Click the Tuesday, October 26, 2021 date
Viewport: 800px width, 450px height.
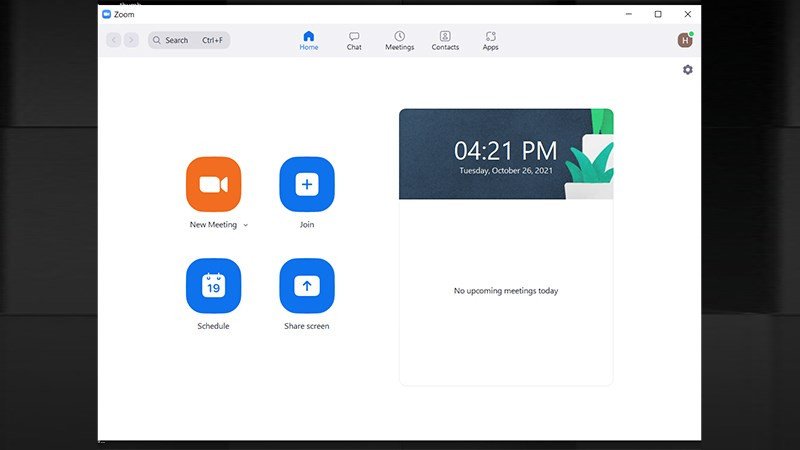click(x=506, y=170)
